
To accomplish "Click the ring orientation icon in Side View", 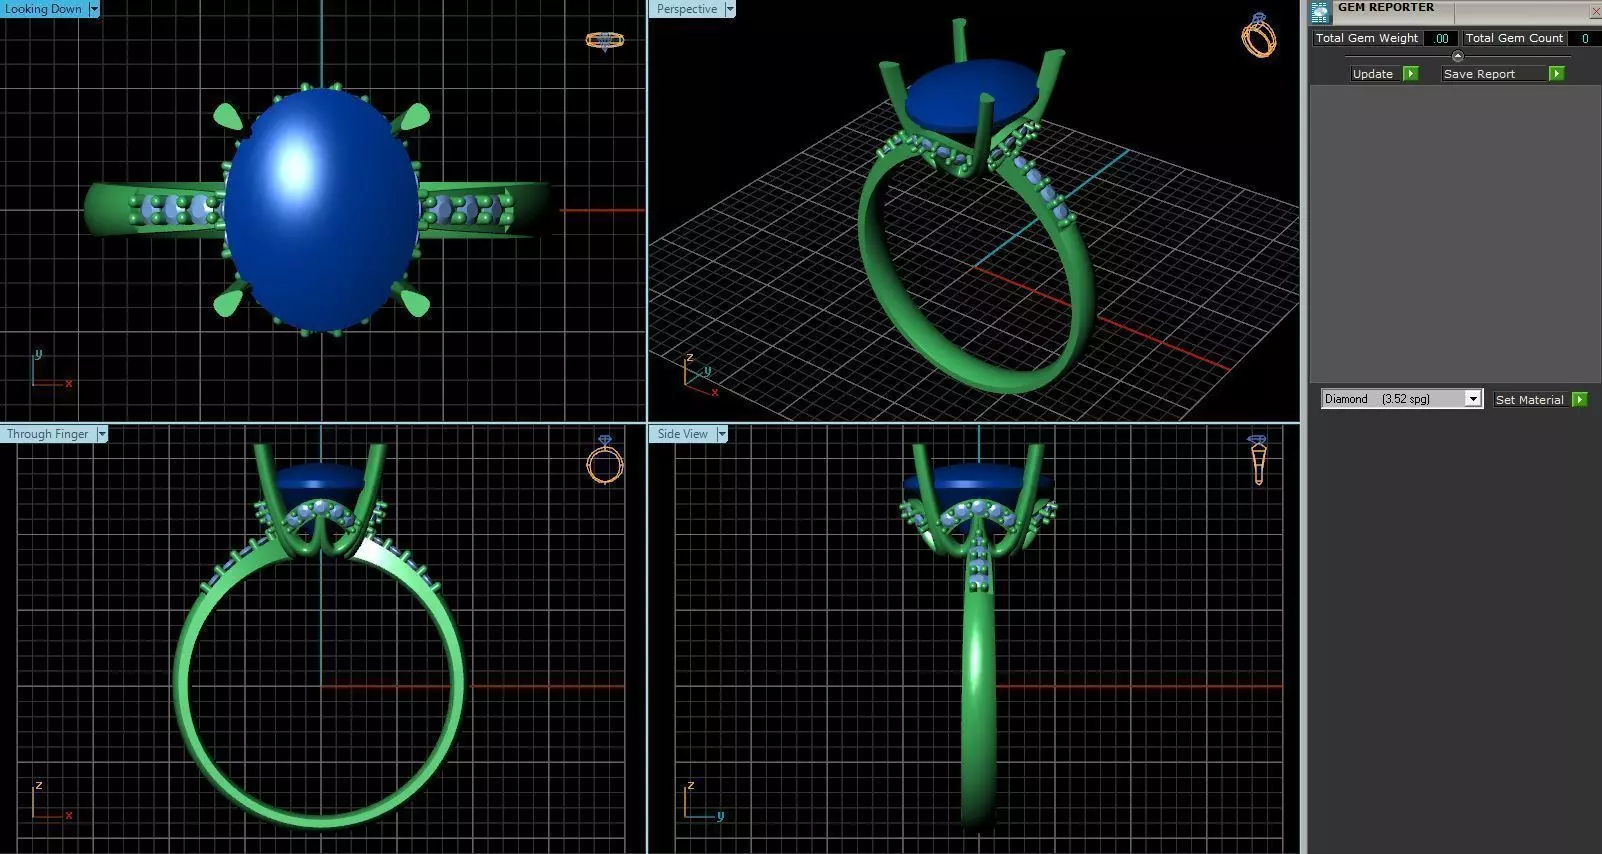I will [1258, 460].
